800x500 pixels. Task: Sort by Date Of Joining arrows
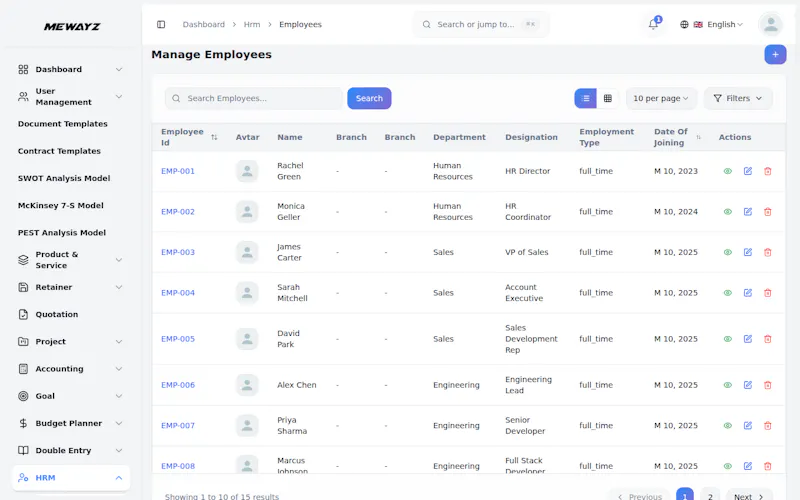tap(698, 137)
